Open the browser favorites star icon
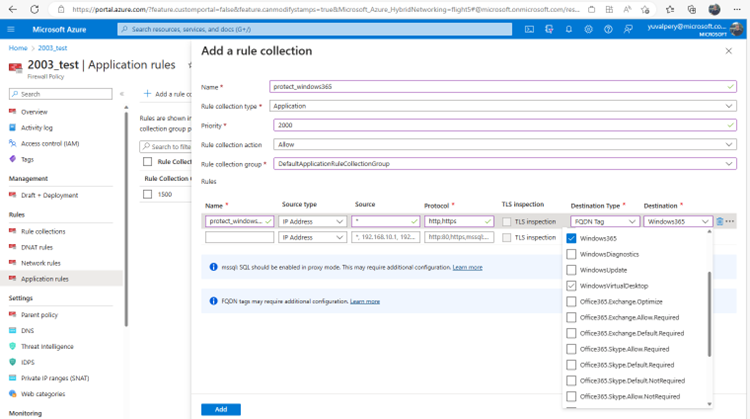The image size is (750, 419). click(670, 9)
